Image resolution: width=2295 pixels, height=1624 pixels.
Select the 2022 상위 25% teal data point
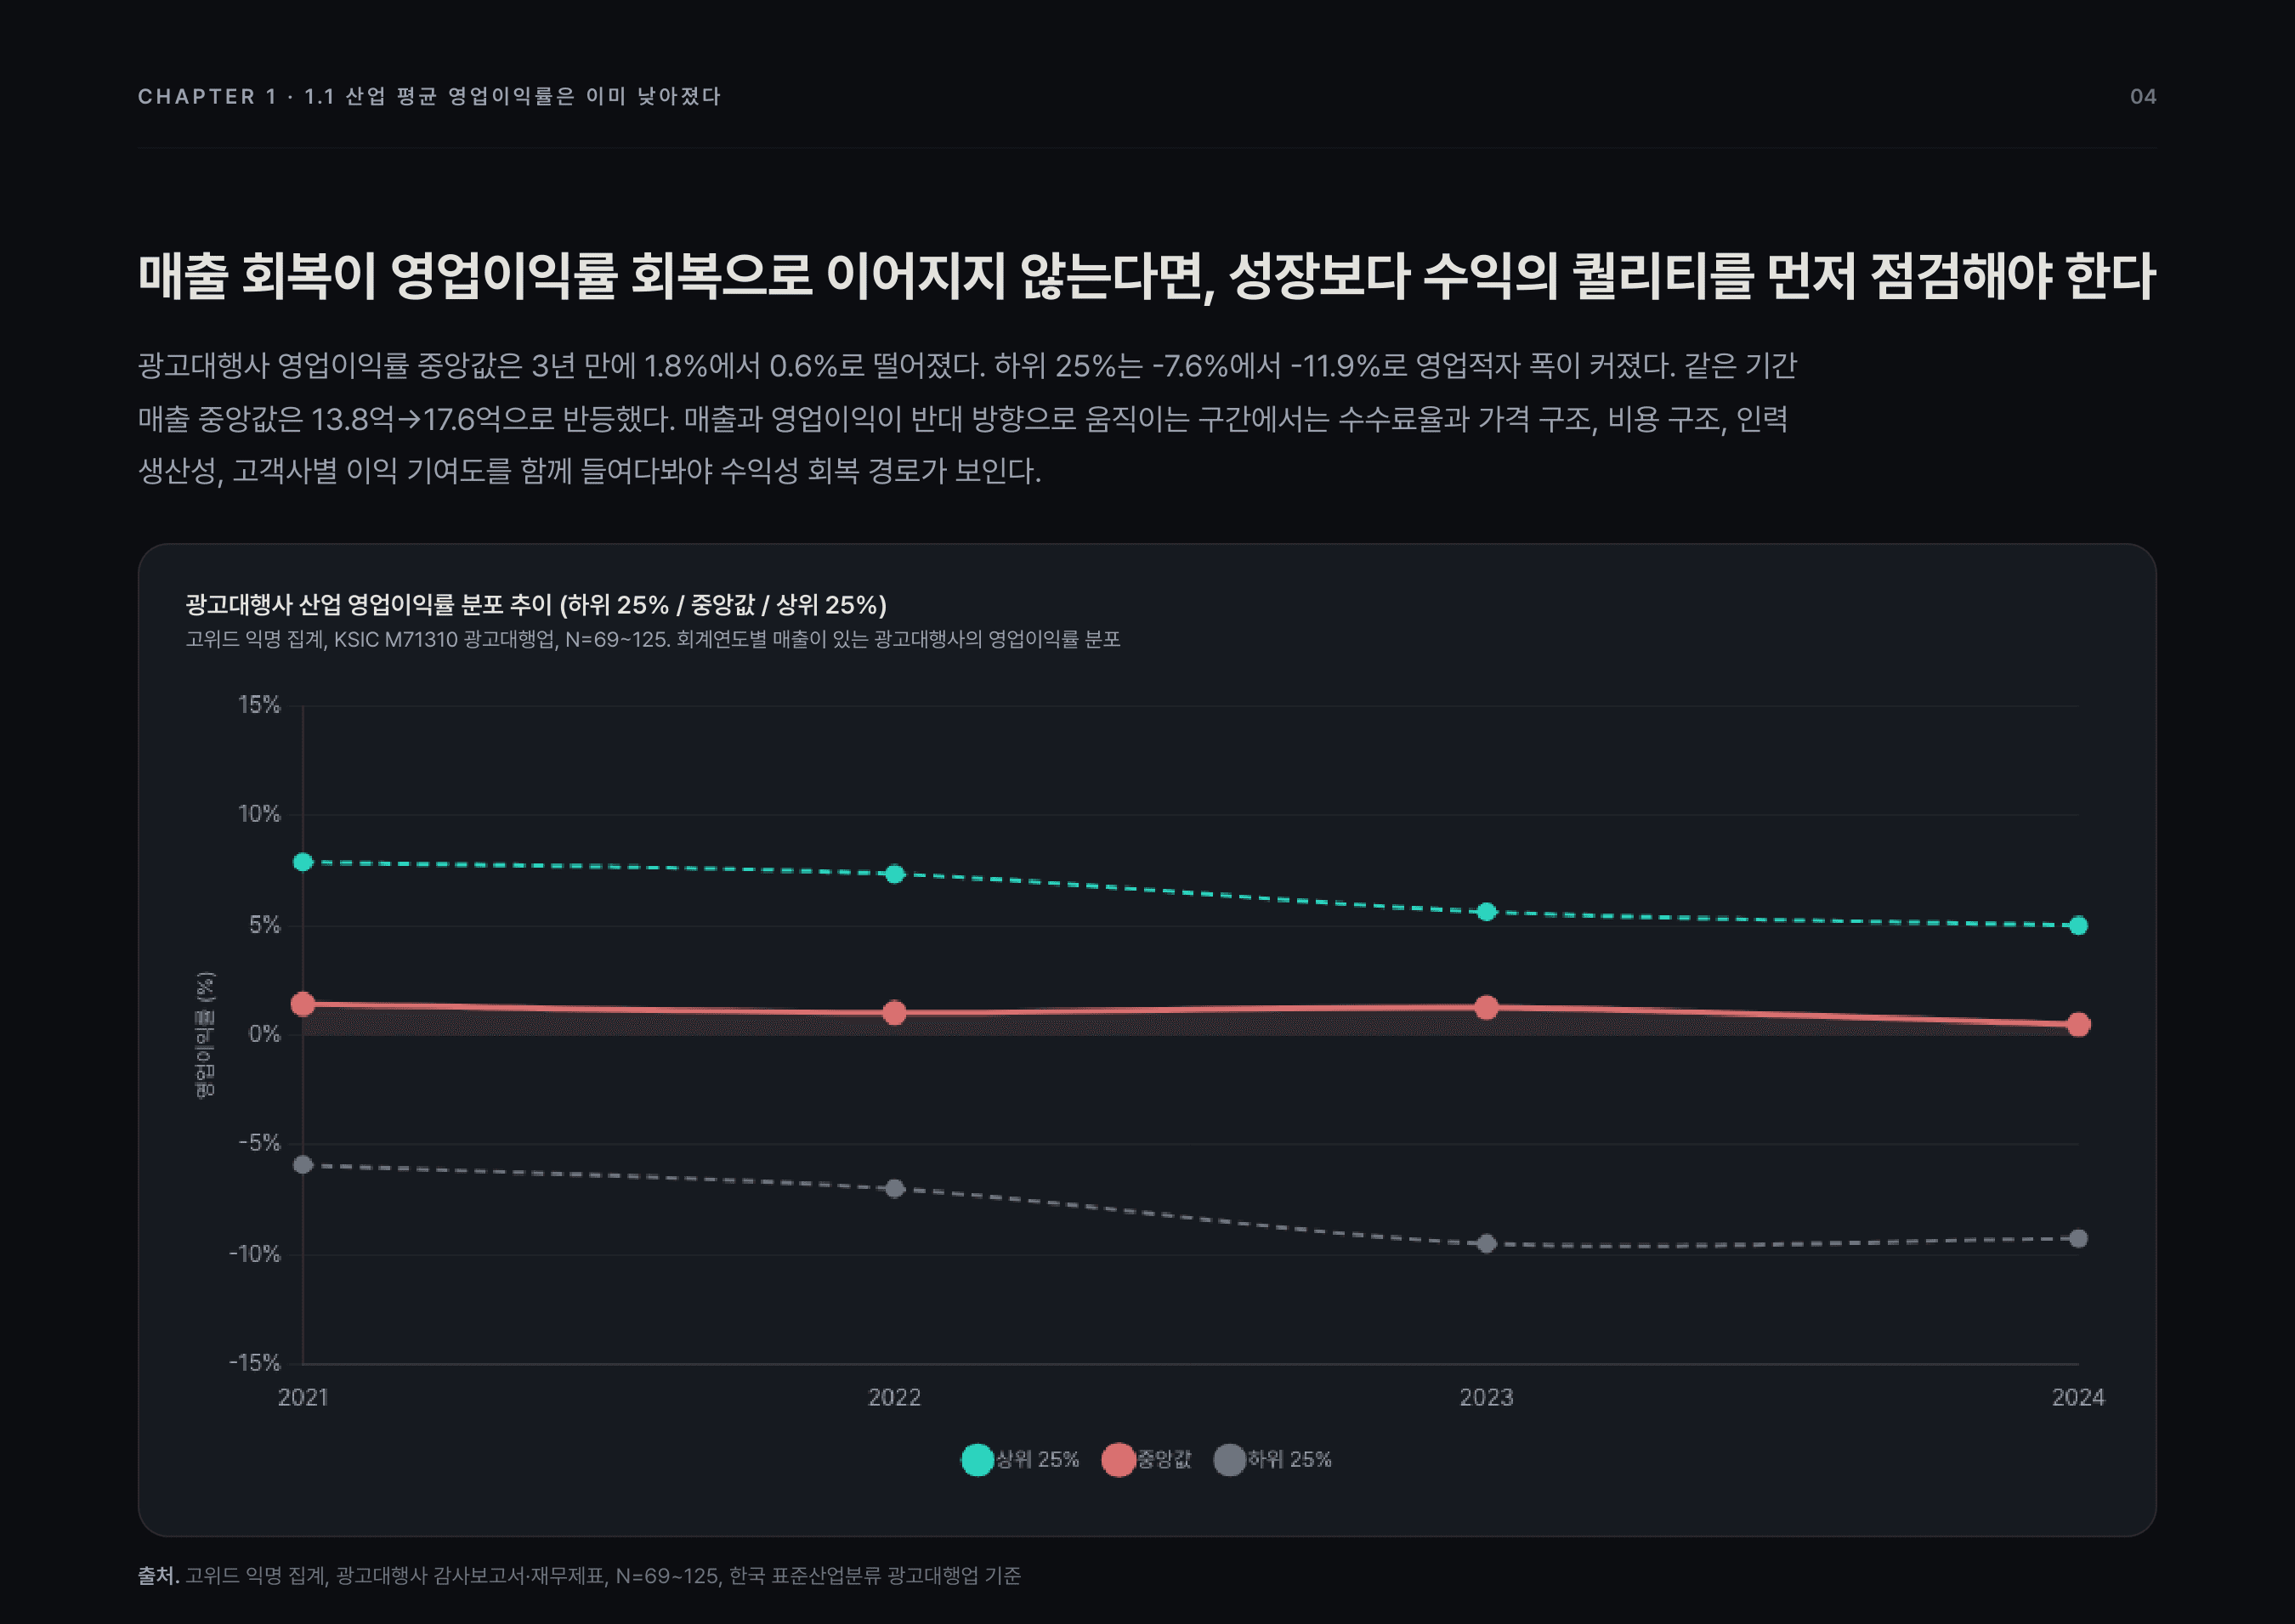(895, 874)
